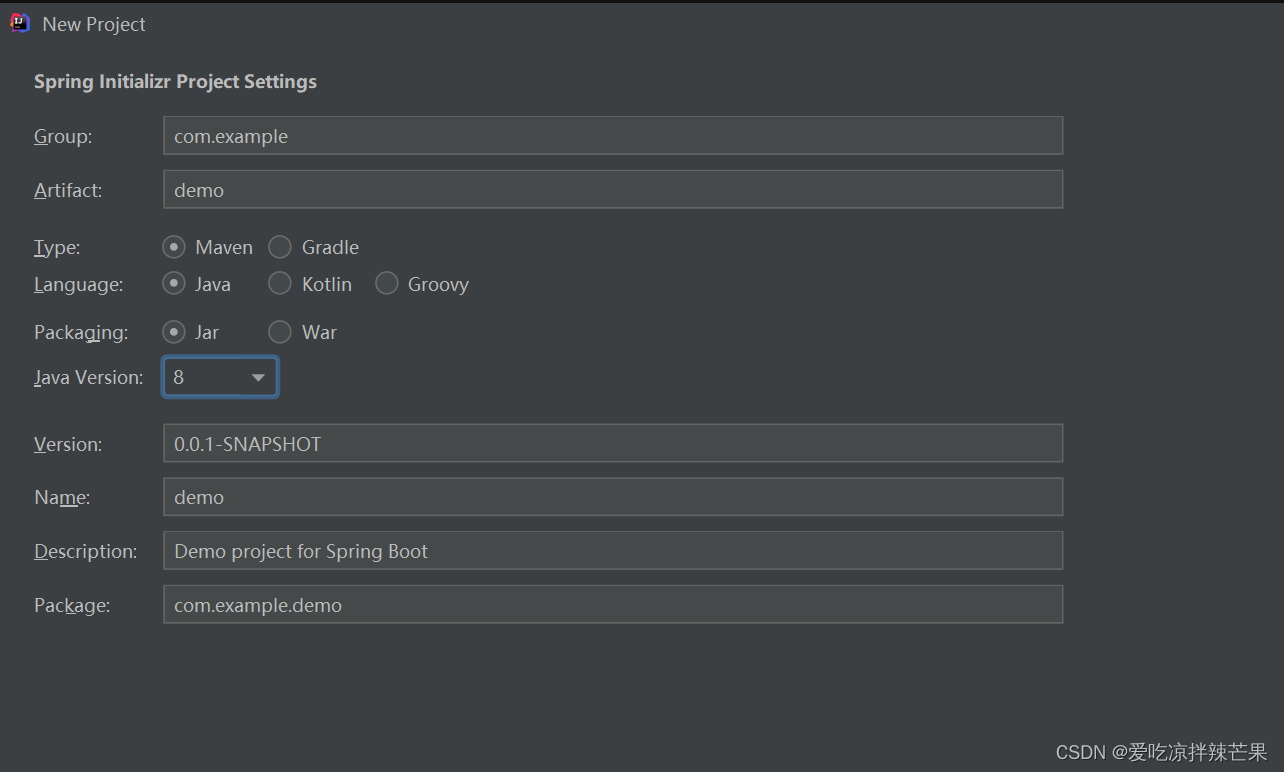Click the IntelliJ IDEA icon in title bar
The width and height of the screenshot is (1284, 772).
[20, 23]
